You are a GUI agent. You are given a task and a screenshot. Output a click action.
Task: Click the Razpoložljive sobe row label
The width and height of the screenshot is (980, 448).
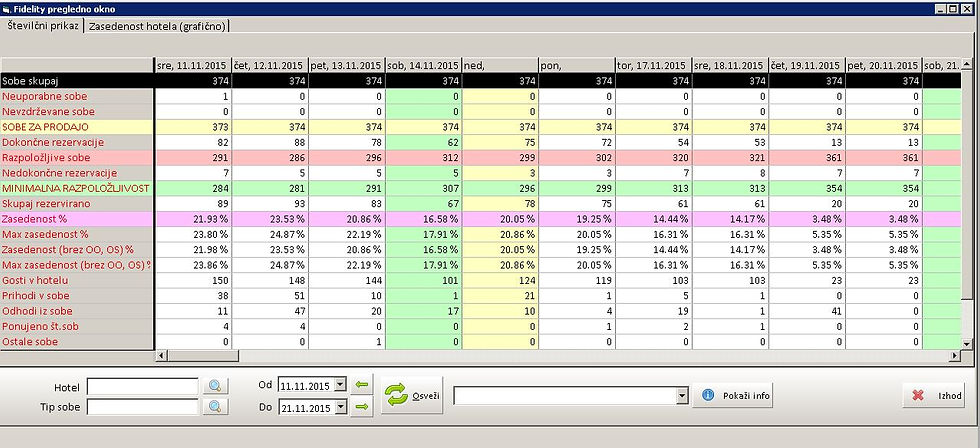[77, 157]
